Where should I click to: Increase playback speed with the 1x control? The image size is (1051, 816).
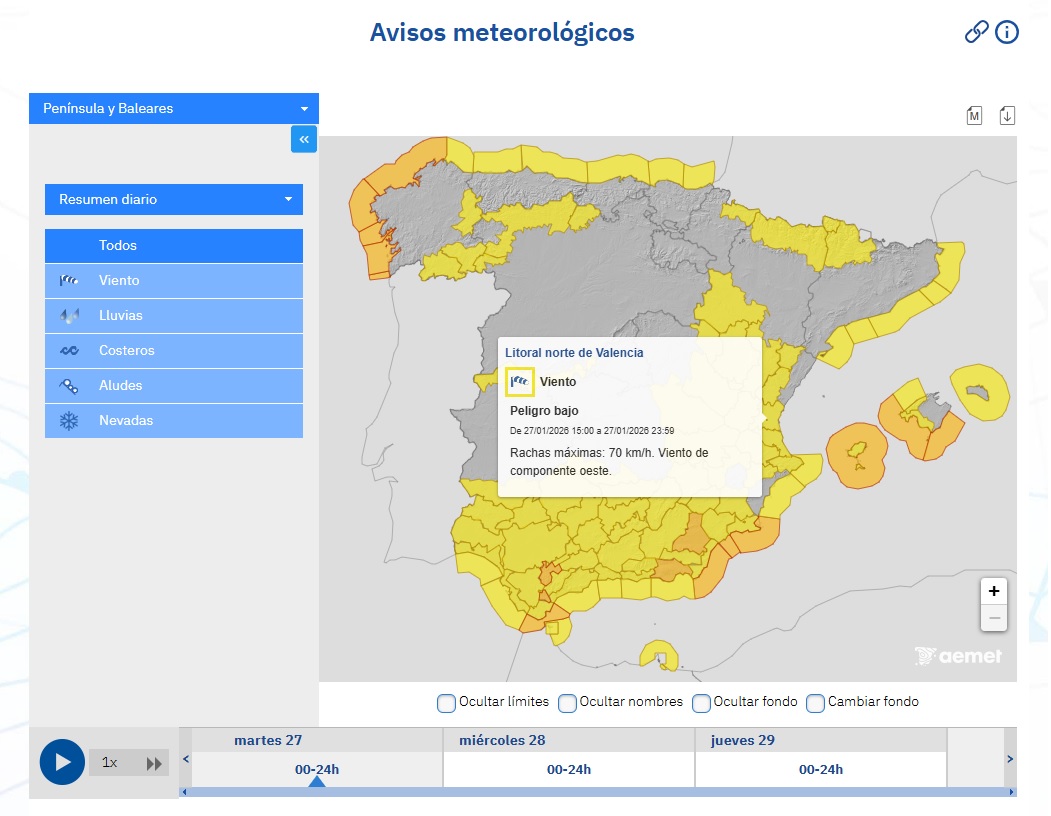[x=109, y=762]
